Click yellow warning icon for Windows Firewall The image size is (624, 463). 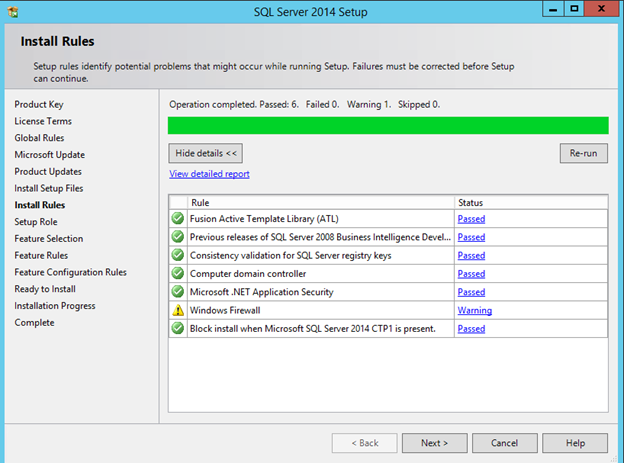(x=178, y=310)
